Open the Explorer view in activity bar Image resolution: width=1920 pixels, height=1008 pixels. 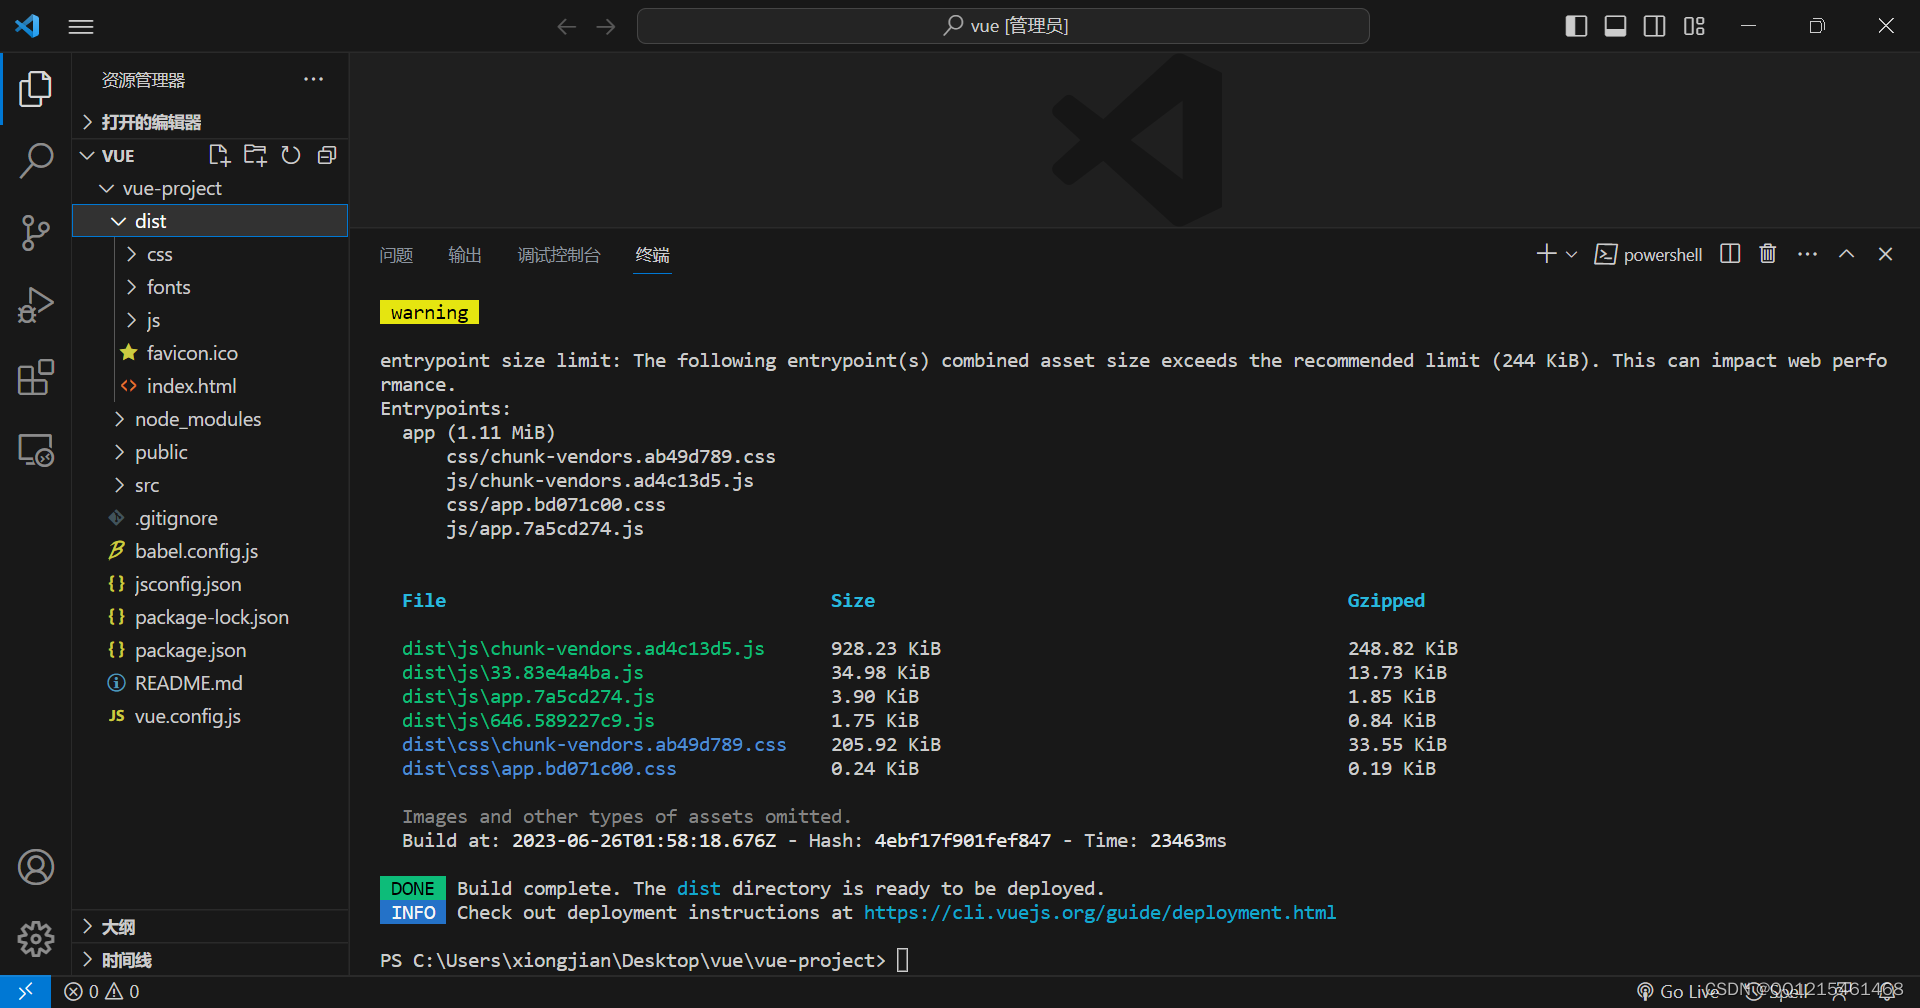tap(36, 89)
